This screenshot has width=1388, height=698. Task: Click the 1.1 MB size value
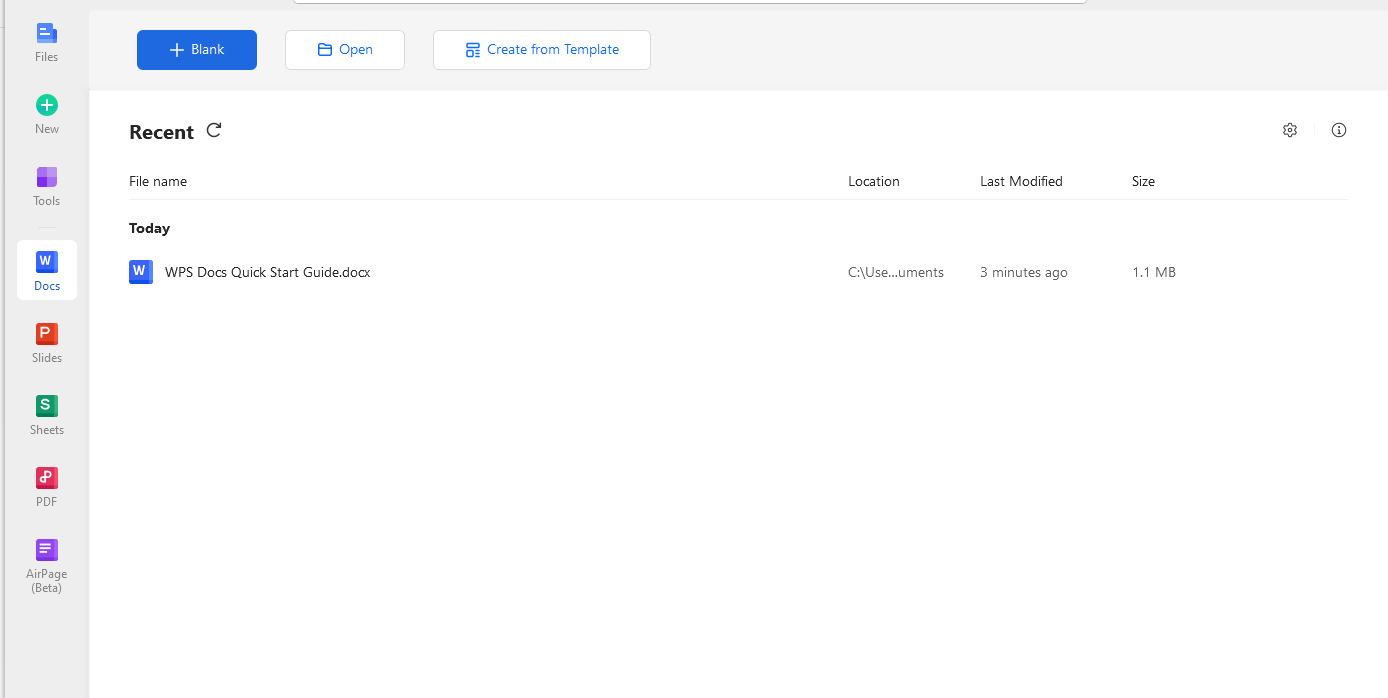[x=1154, y=272]
